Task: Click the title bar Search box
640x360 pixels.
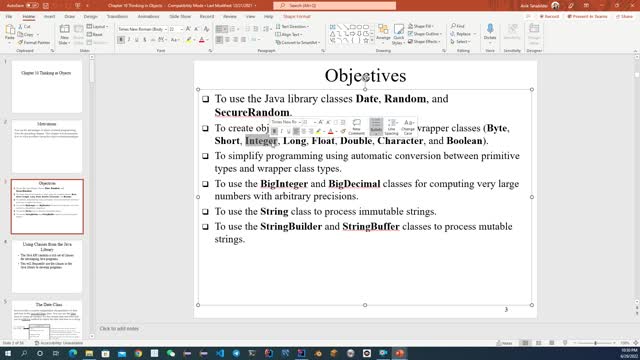Action: 334,6
